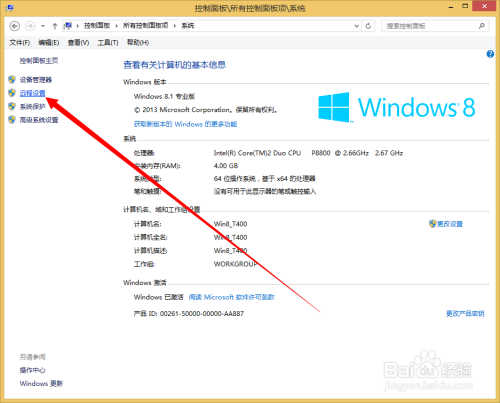Expand the address bar history dropdown

click(356, 26)
